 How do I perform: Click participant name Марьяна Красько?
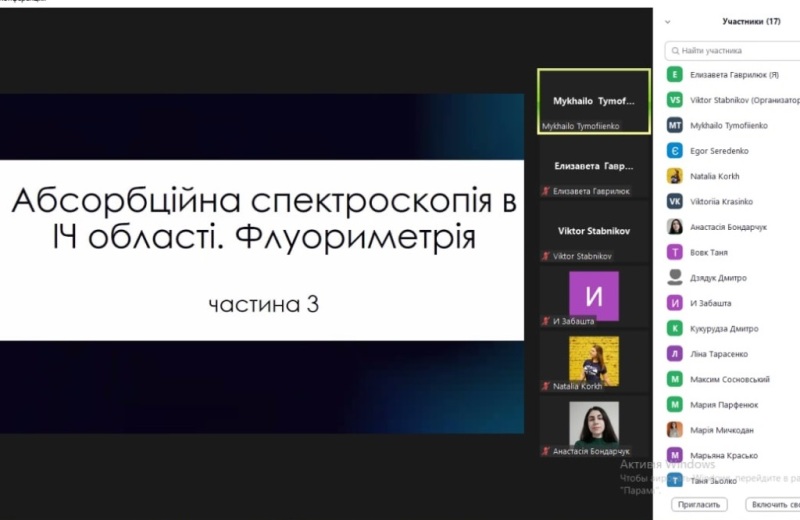point(724,456)
